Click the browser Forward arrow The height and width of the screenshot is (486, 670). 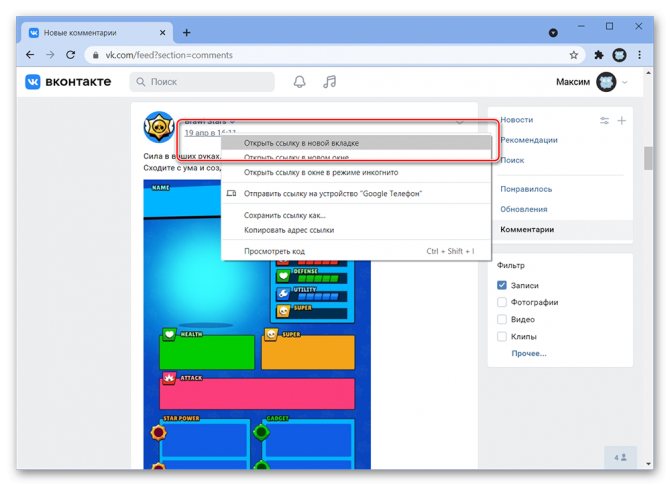(50, 55)
